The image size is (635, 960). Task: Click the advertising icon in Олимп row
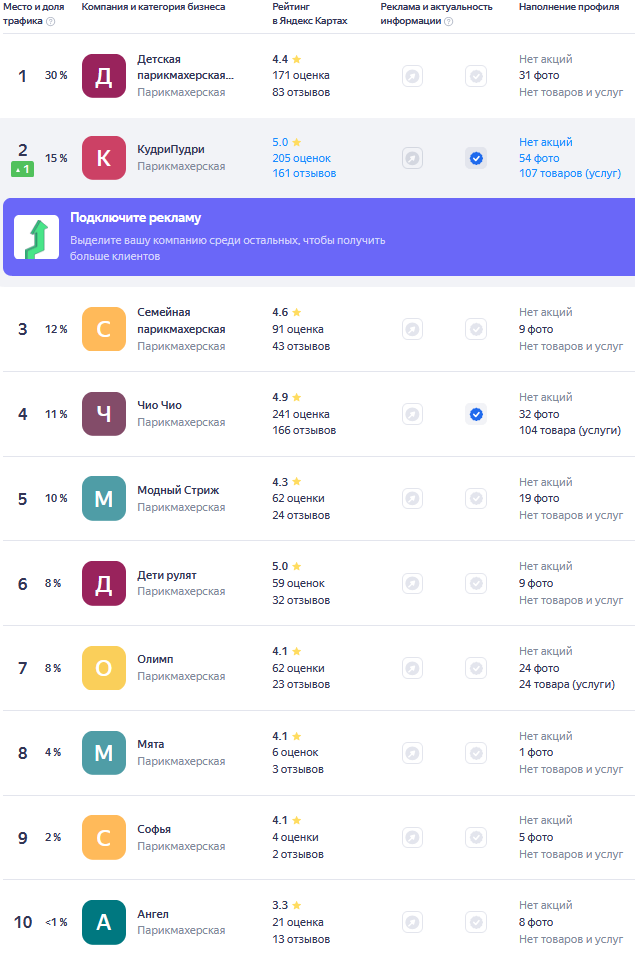click(x=413, y=668)
